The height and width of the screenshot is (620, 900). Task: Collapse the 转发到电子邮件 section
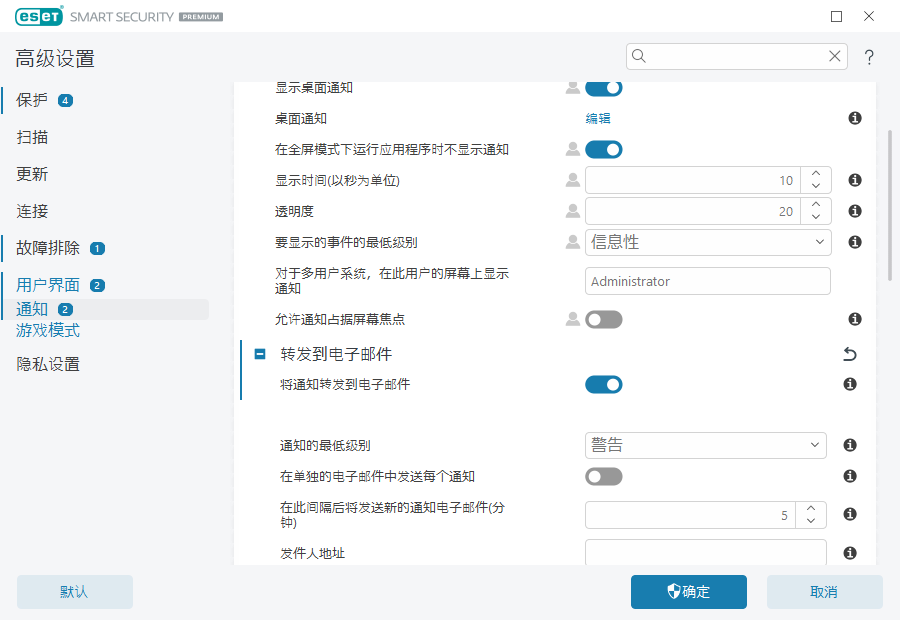click(260, 354)
